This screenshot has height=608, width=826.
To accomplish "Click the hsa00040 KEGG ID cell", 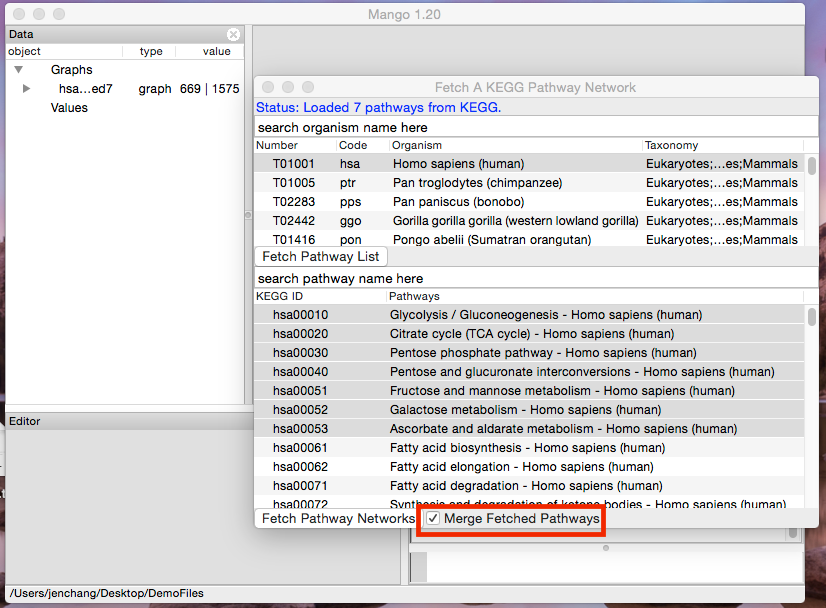I will [300, 372].
